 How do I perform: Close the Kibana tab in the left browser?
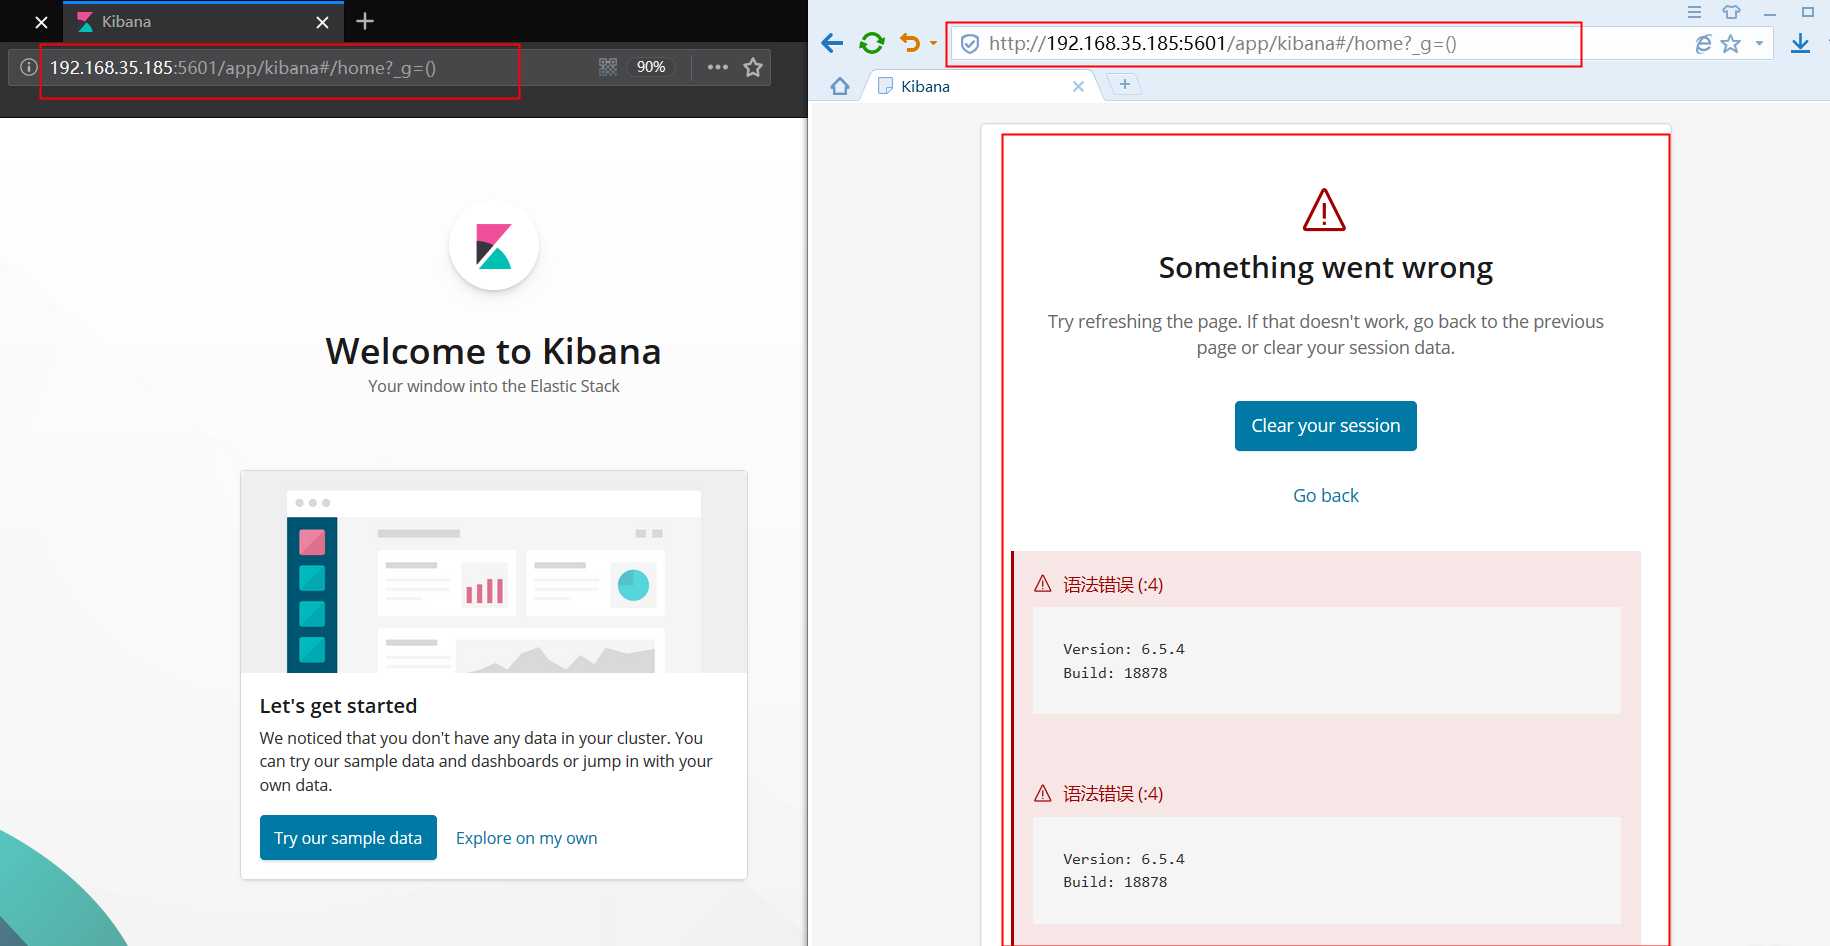[x=322, y=22]
